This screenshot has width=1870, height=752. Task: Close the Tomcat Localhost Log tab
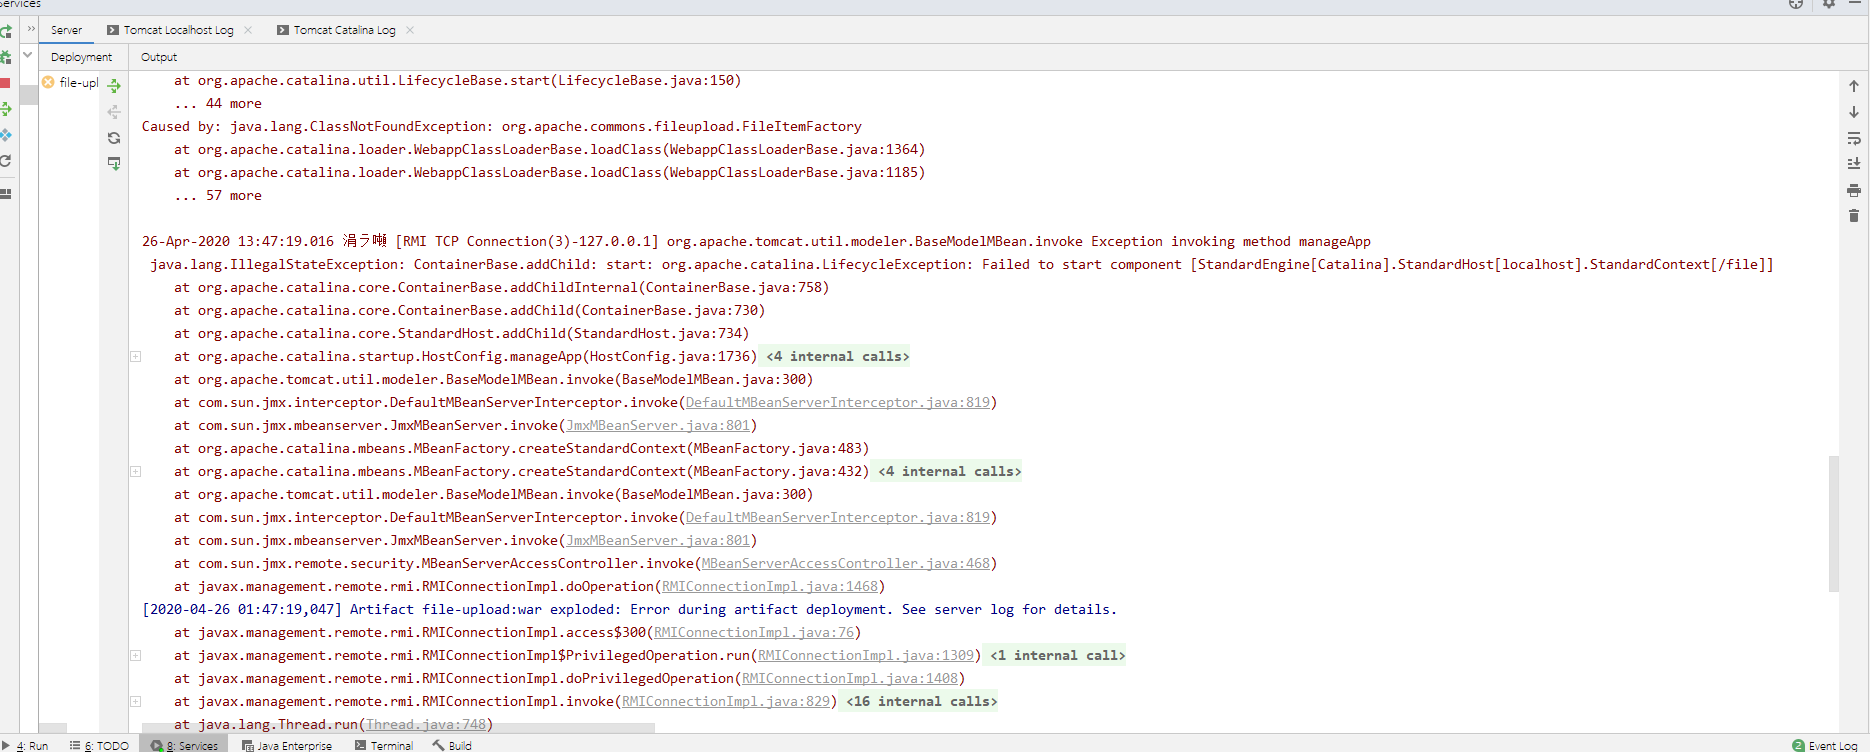coord(248,30)
